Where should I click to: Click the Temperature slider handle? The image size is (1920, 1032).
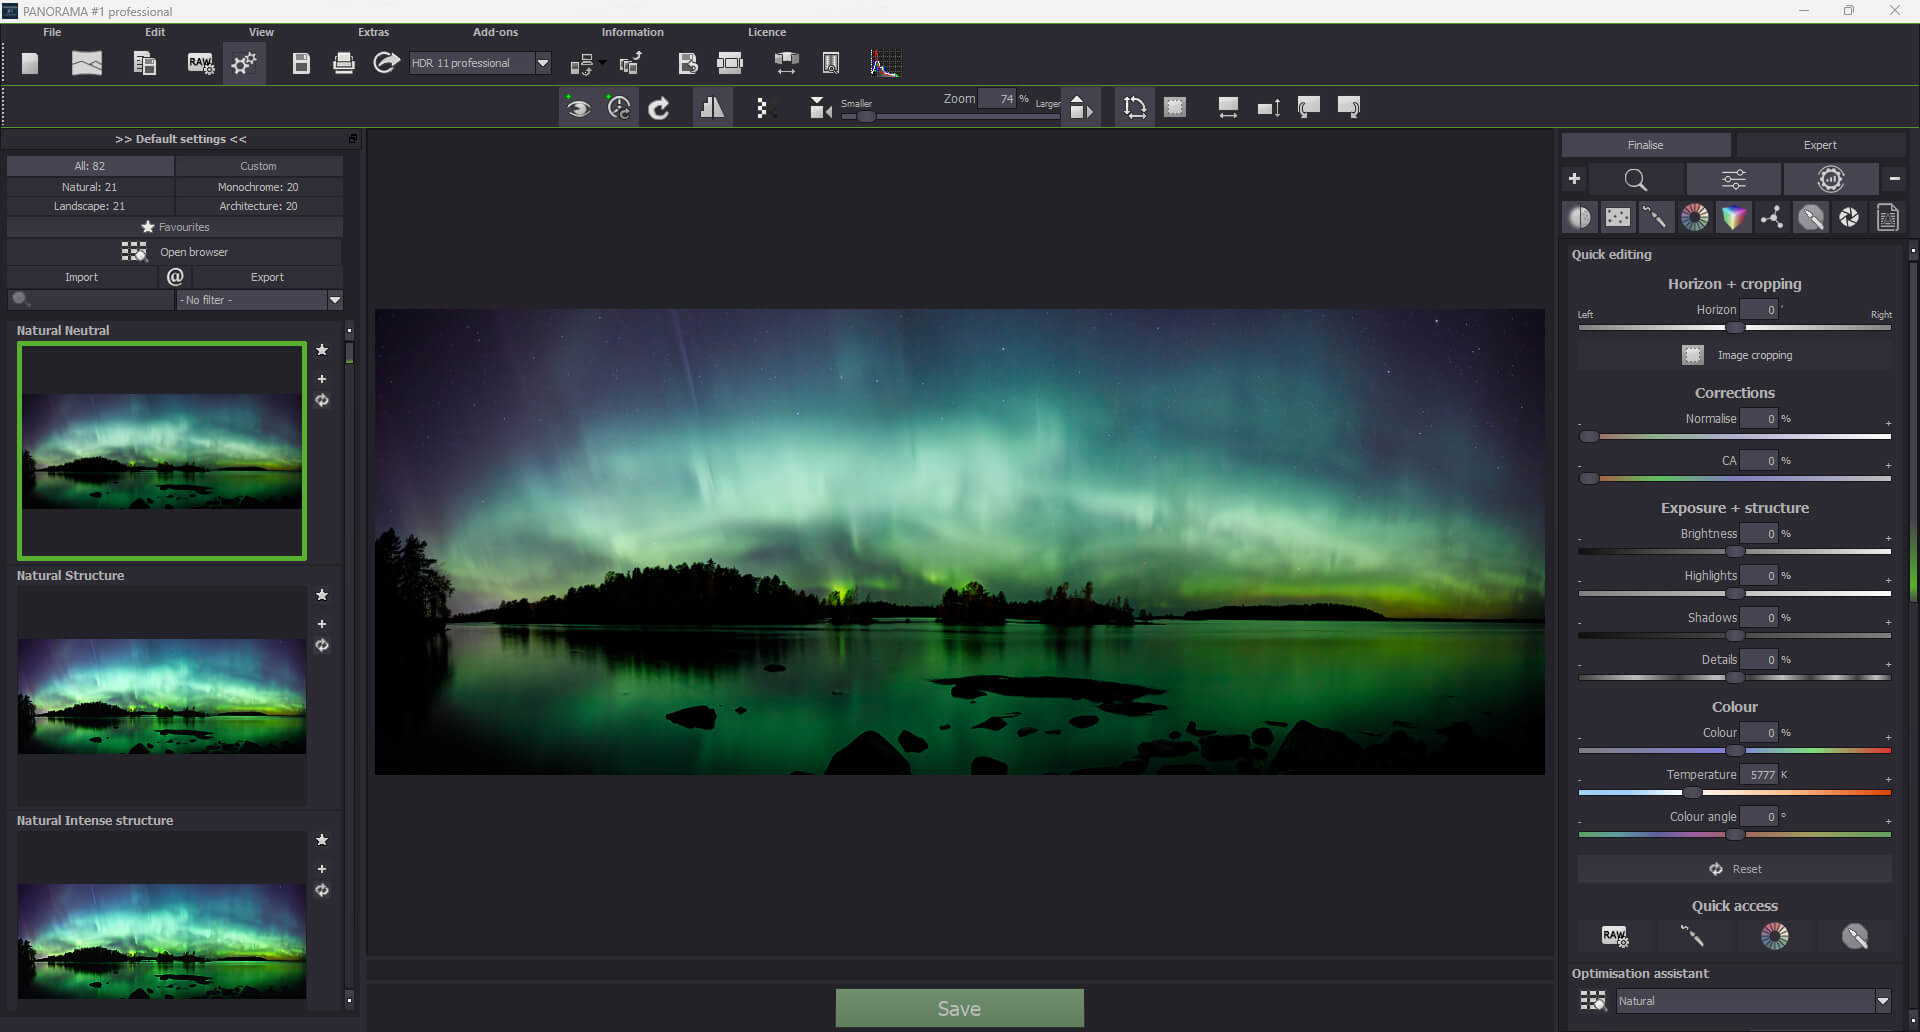click(x=1691, y=793)
